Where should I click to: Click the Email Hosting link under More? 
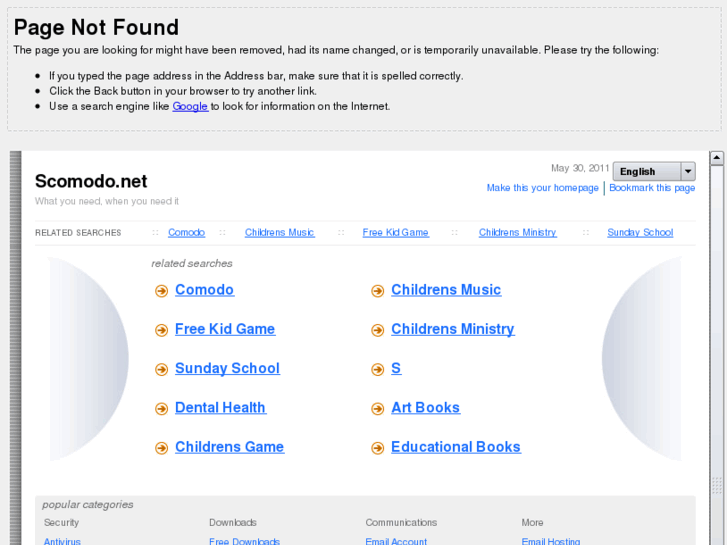[x=550, y=541]
